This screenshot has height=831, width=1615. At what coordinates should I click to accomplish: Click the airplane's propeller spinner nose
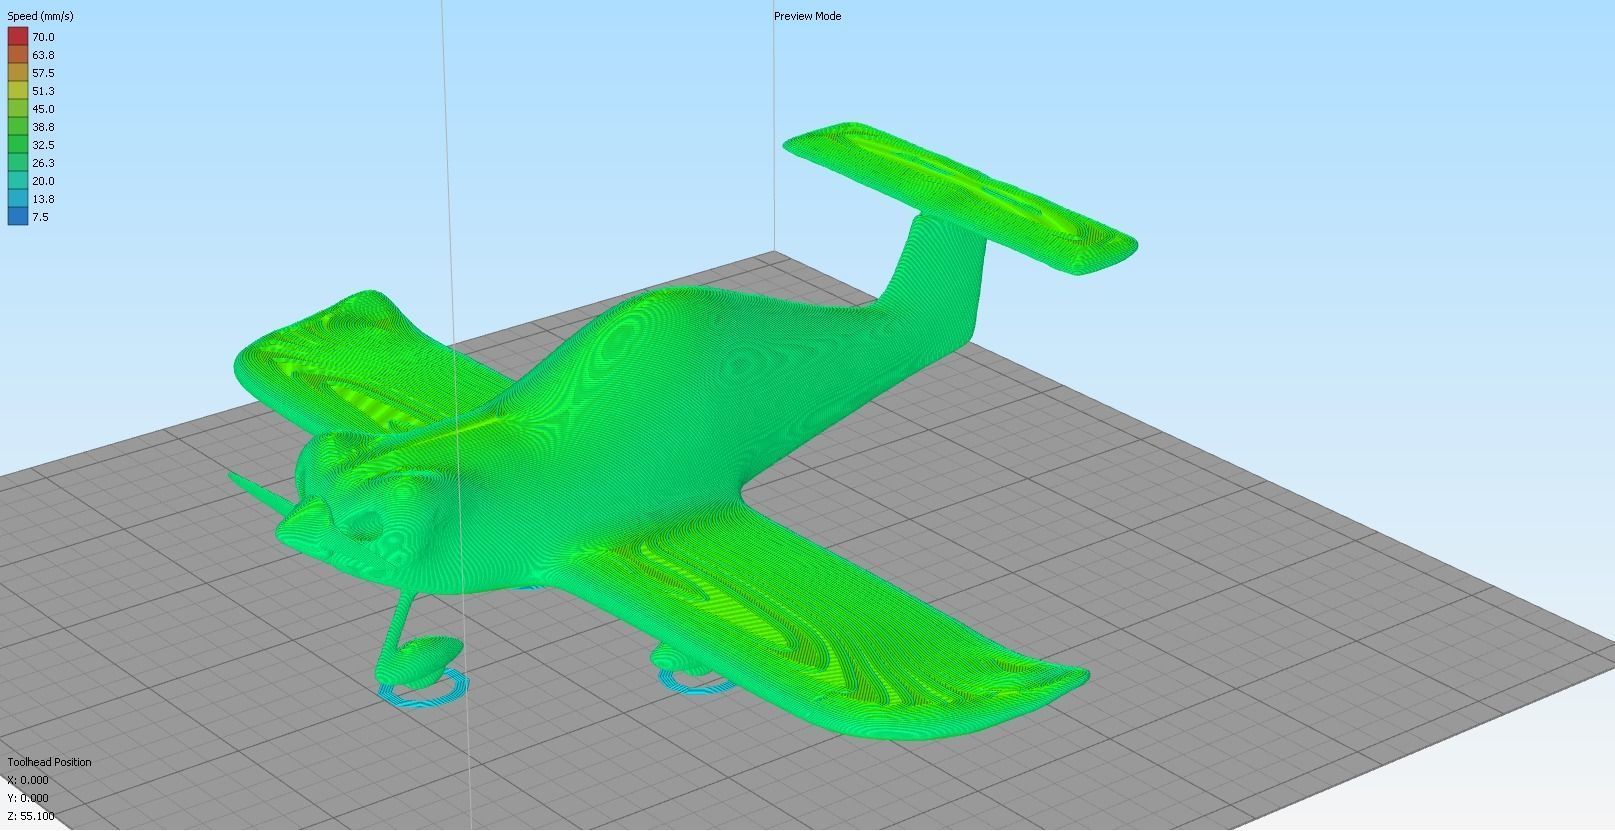(303, 522)
